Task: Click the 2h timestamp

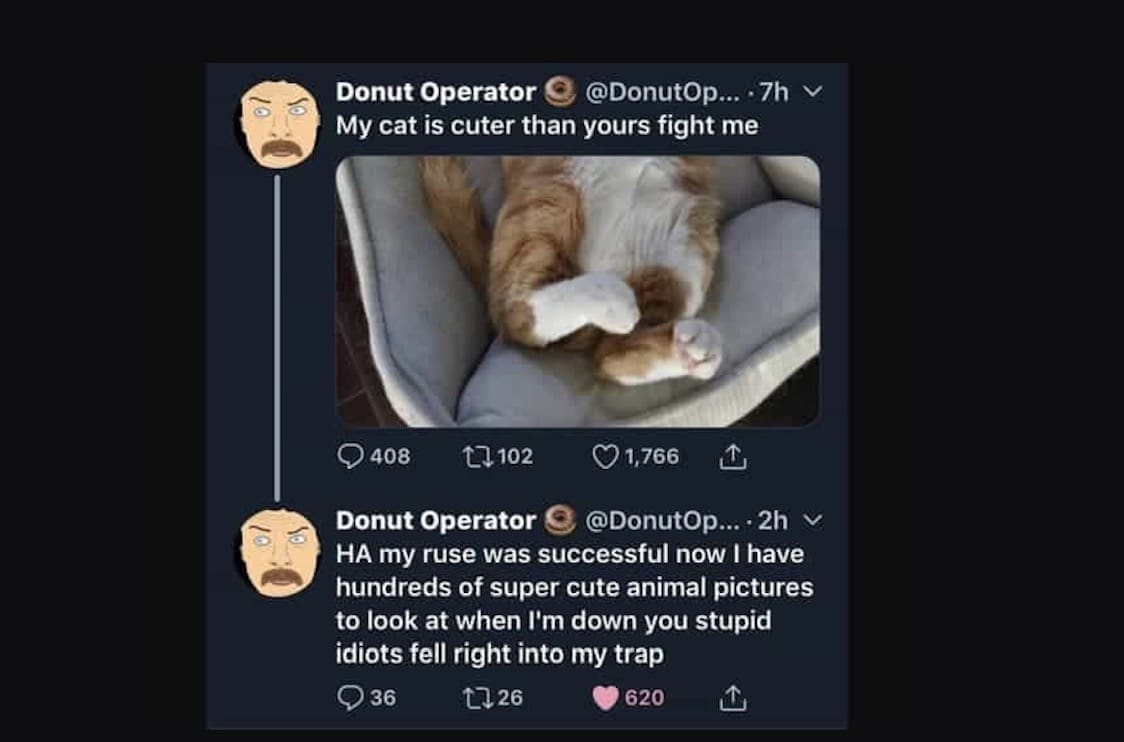Action: [x=774, y=520]
